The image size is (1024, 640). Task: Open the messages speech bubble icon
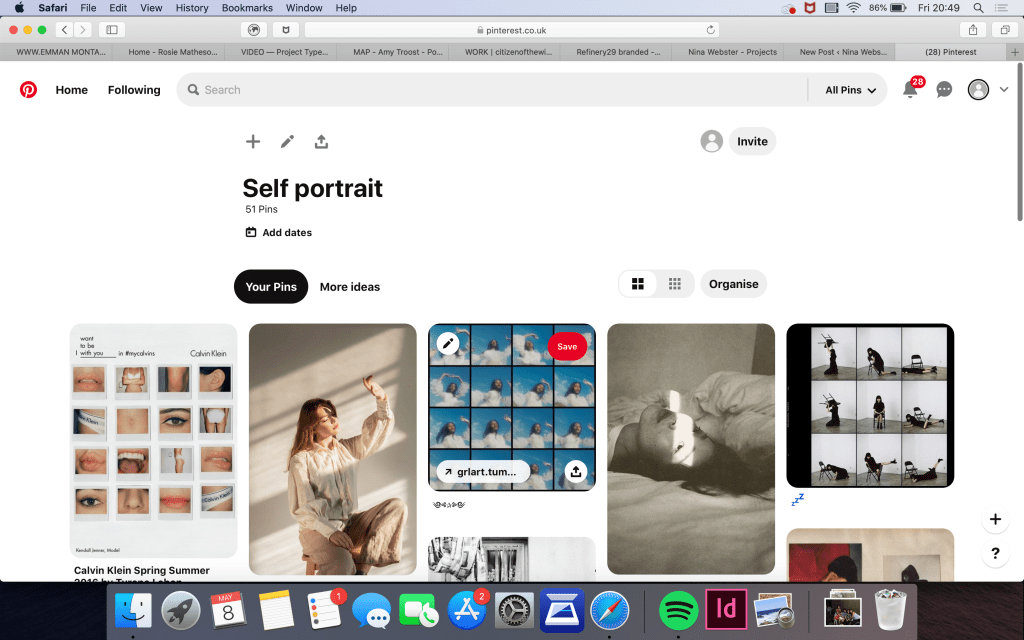click(x=944, y=90)
